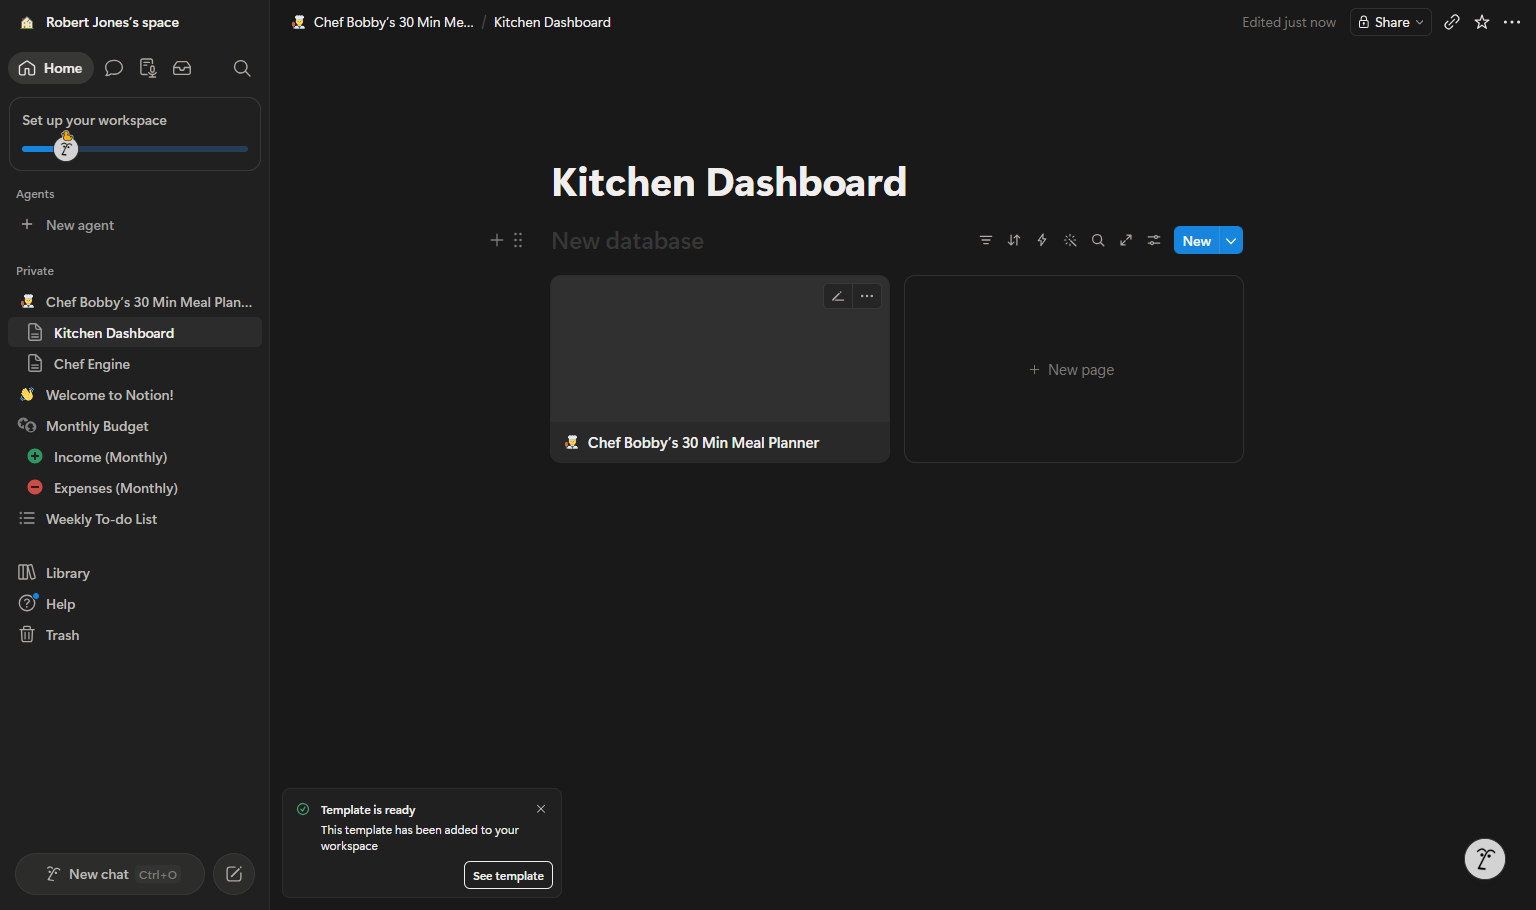
Task: Open the meeting notes icon in sidebar
Action: pos(148,68)
